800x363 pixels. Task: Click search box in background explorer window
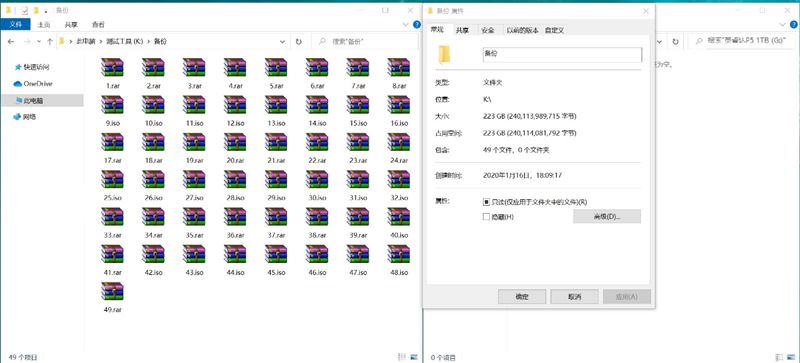click(x=743, y=41)
